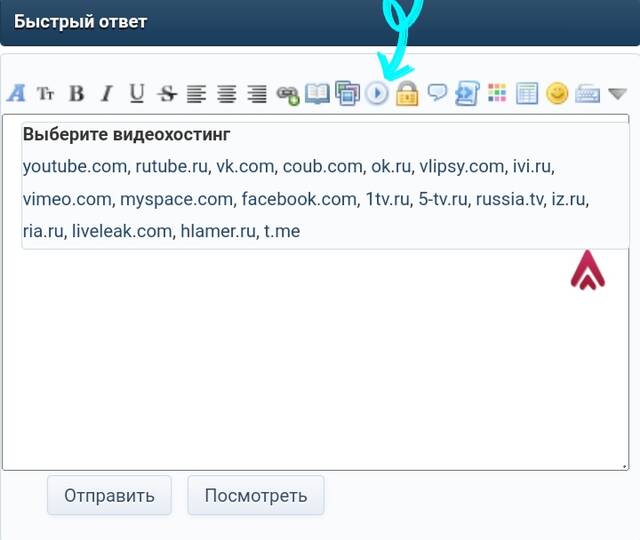
Task: Choose vk.com video hosting
Action: [245, 167]
